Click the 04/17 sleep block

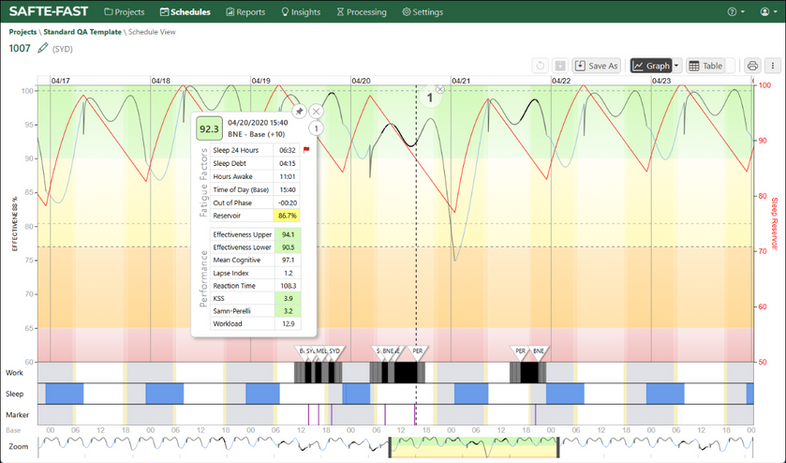tap(64, 393)
